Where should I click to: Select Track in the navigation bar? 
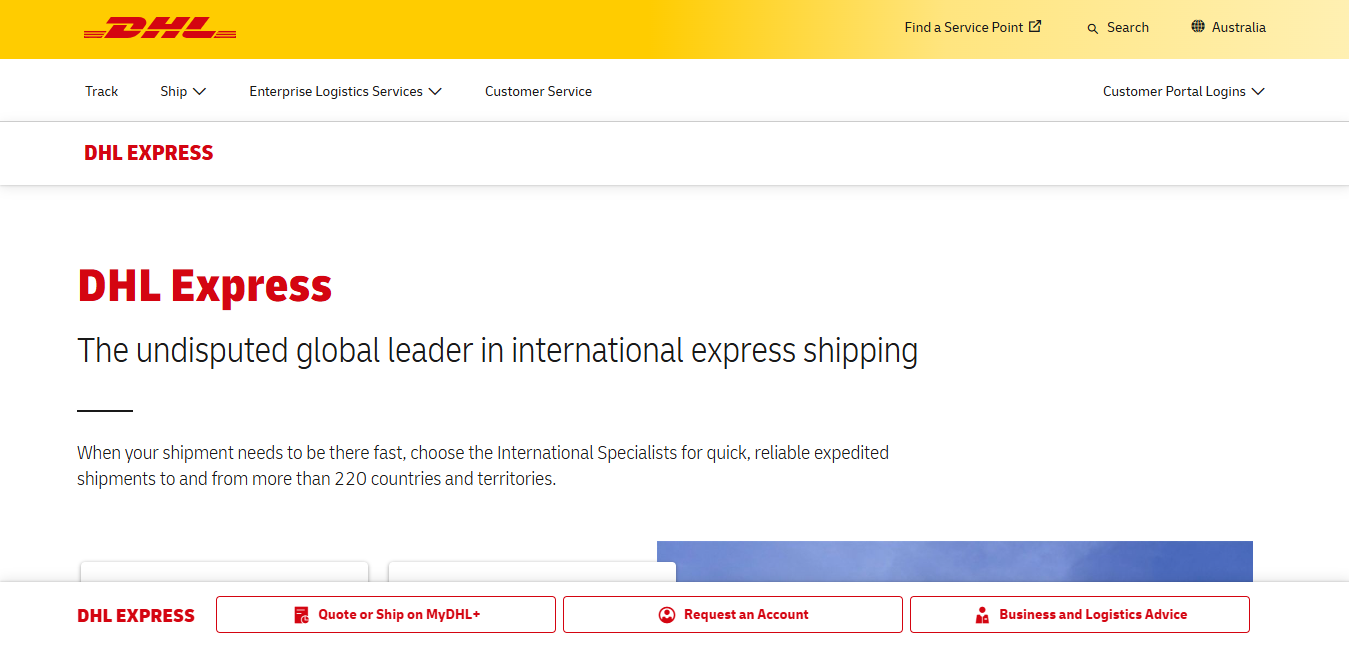(101, 91)
